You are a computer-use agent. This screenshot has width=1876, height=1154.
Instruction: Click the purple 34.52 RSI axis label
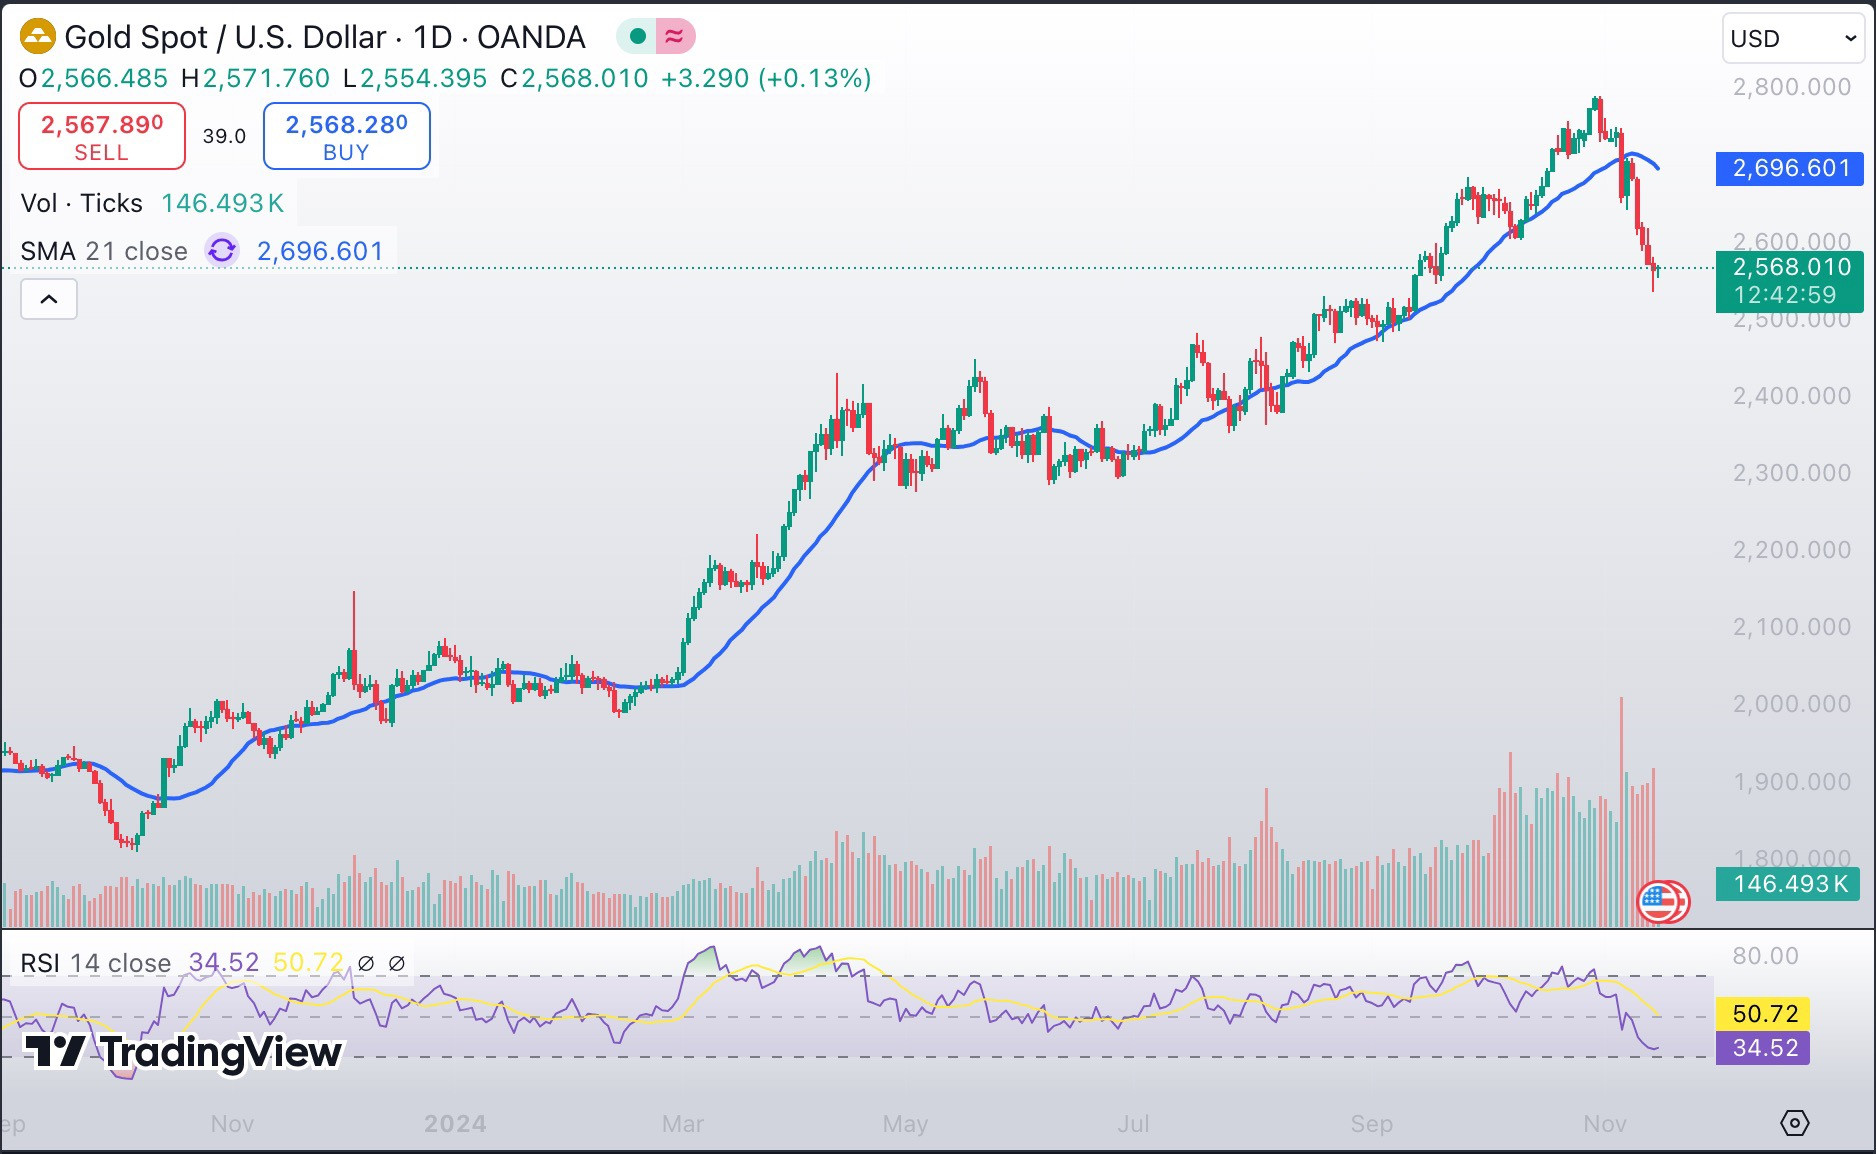point(1765,1048)
